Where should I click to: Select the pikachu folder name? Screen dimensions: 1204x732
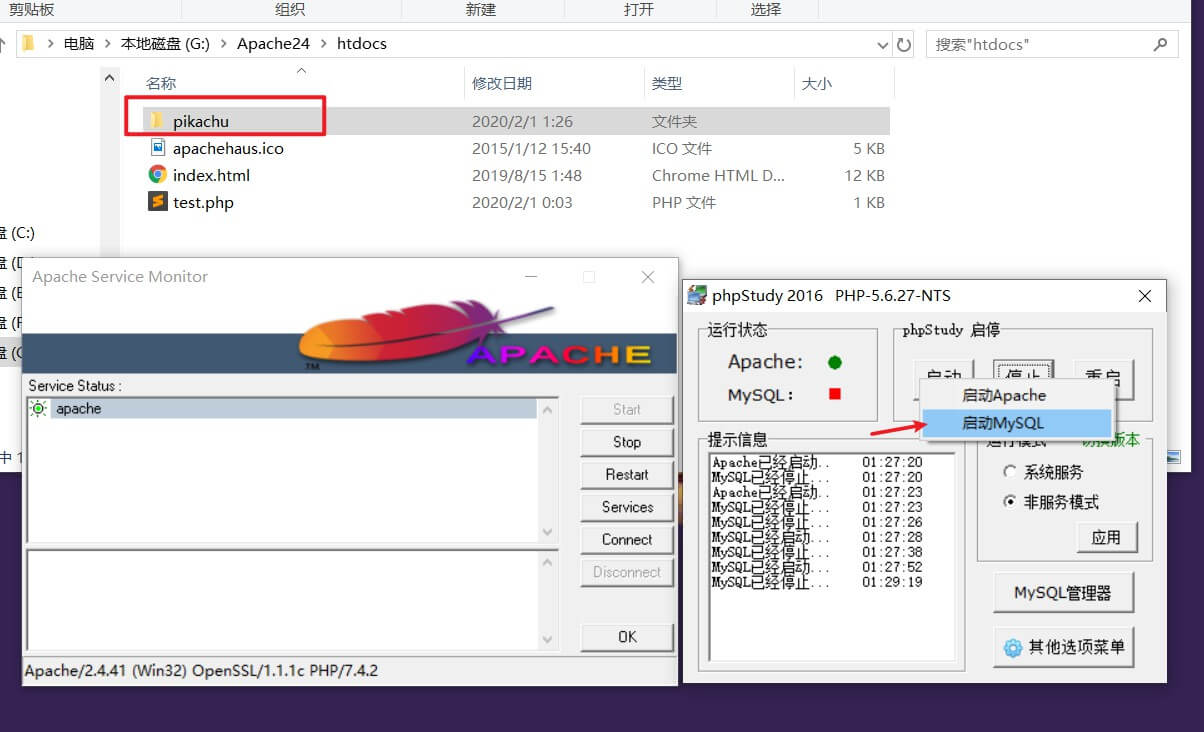[201, 121]
